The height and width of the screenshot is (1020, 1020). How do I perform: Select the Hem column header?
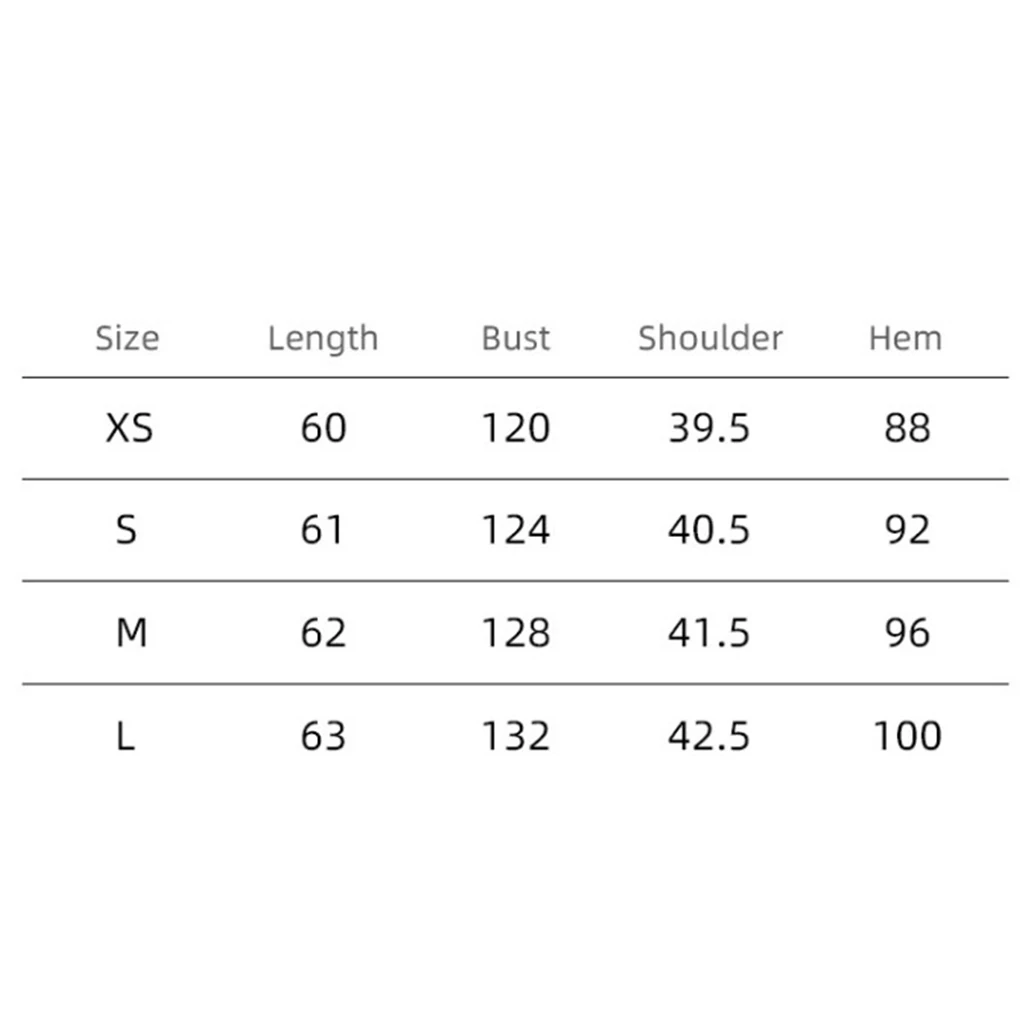click(905, 339)
